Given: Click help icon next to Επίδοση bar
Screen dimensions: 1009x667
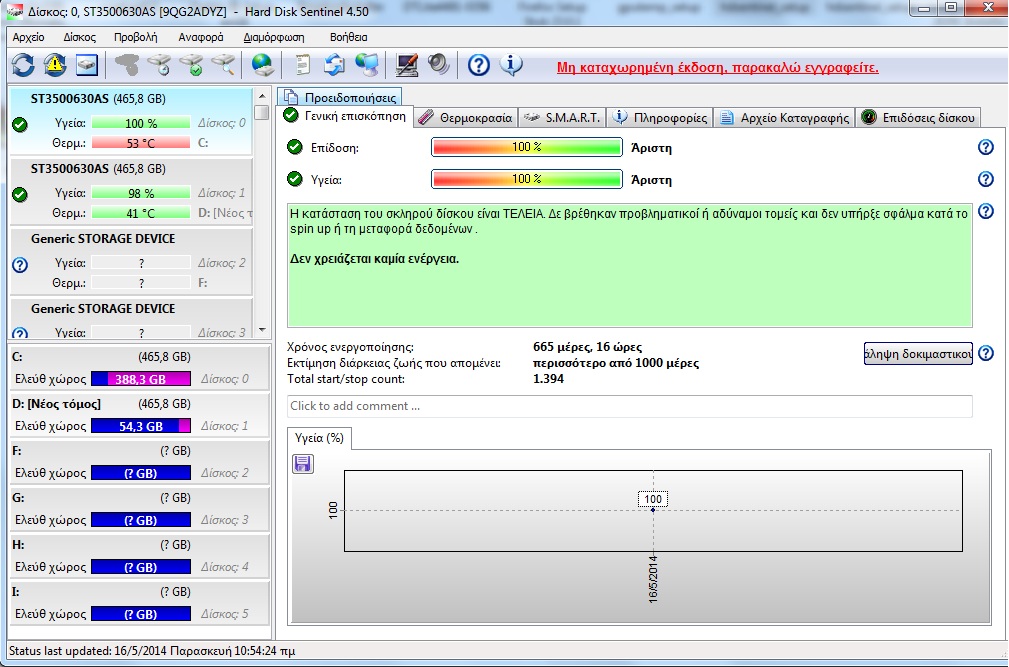Looking at the screenshot, I should point(986,147).
